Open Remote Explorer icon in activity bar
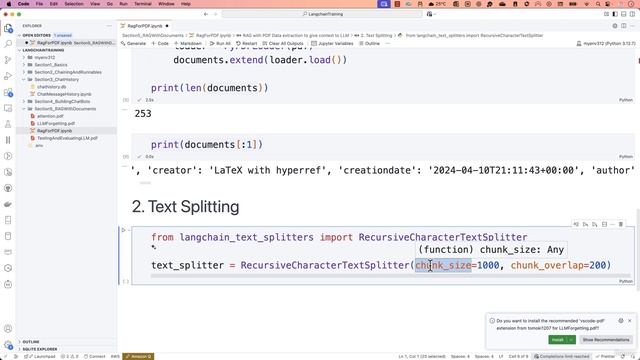Viewport: 640px width, 360px height. click(8, 108)
